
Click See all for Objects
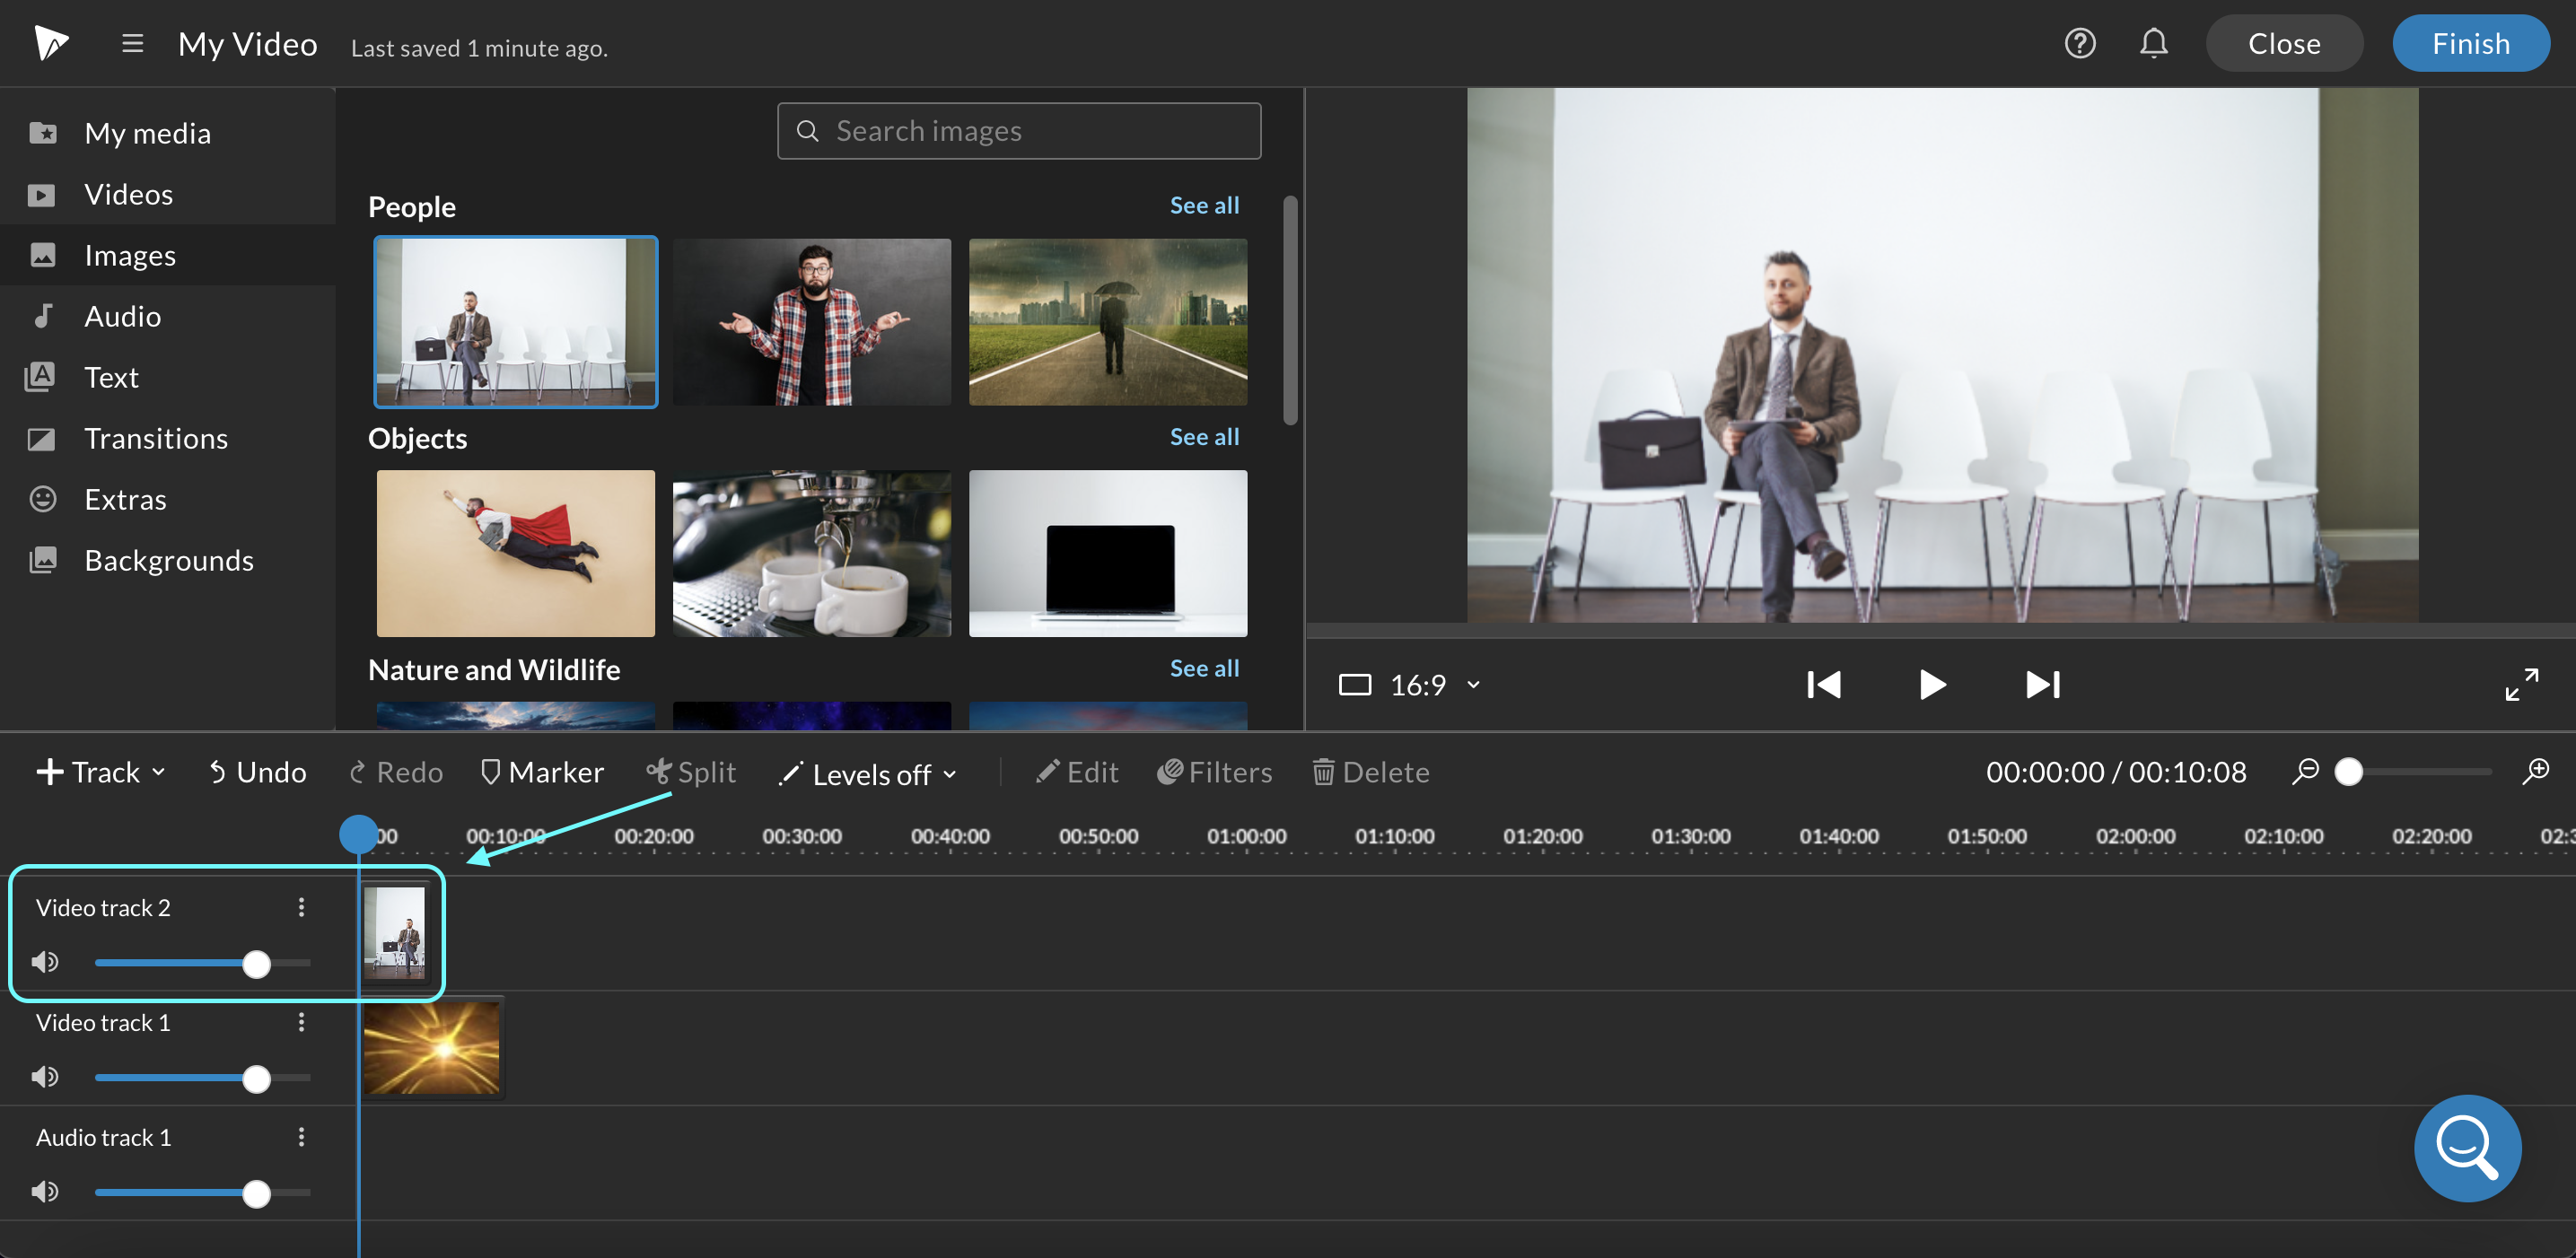click(1204, 437)
